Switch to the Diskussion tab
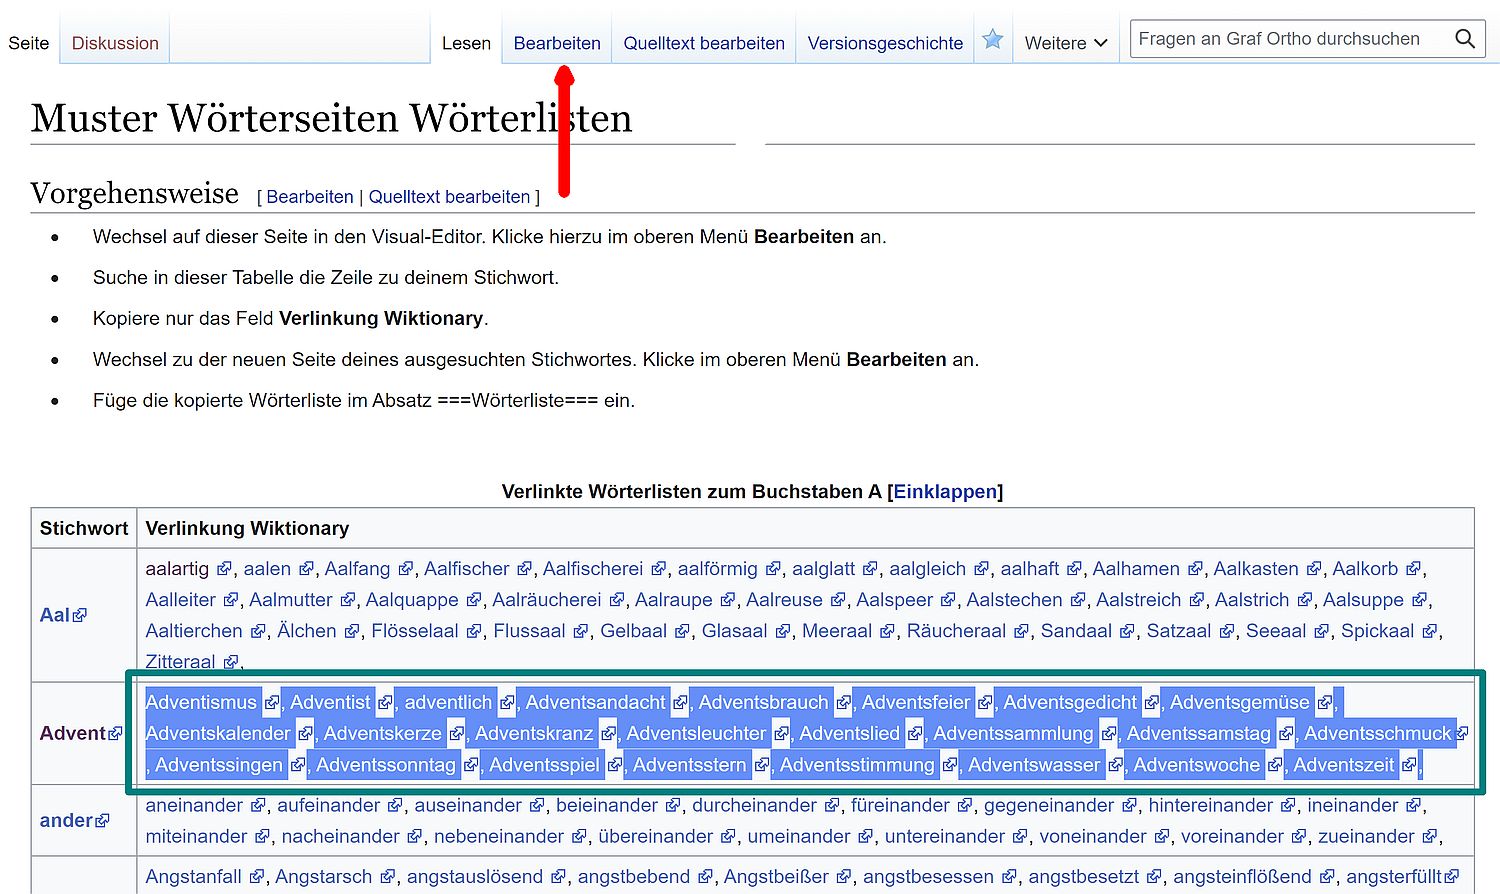This screenshot has height=894, width=1500. [115, 43]
